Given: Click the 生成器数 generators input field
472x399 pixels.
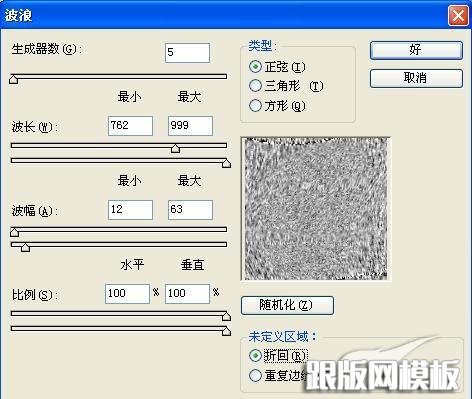Looking at the screenshot, I should click(x=187, y=53).
